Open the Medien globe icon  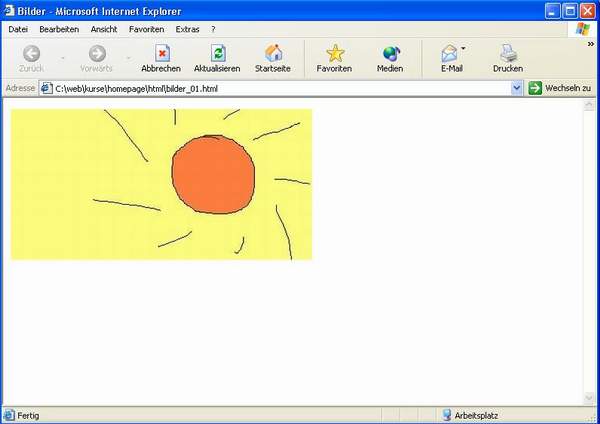(x=391, y=54)
